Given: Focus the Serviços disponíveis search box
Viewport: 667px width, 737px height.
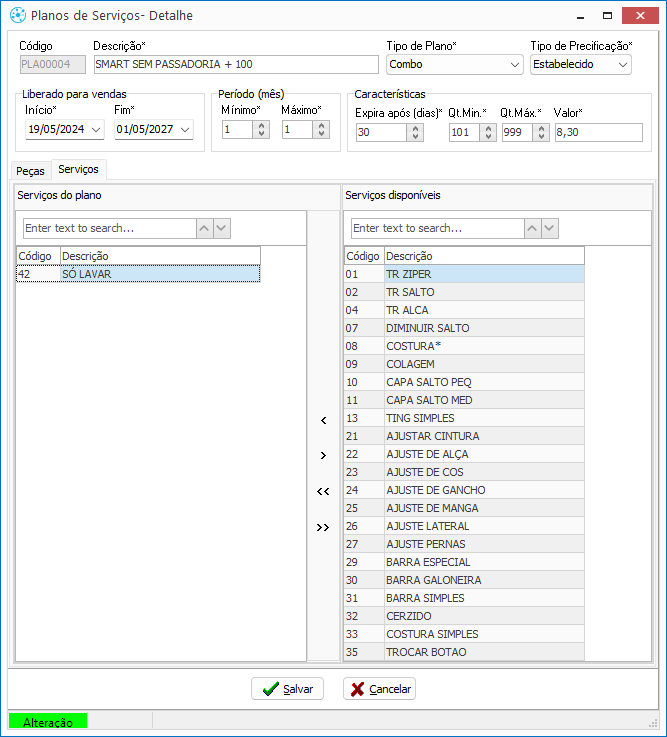Looking at the screenshot, I should tap(438, 228).
